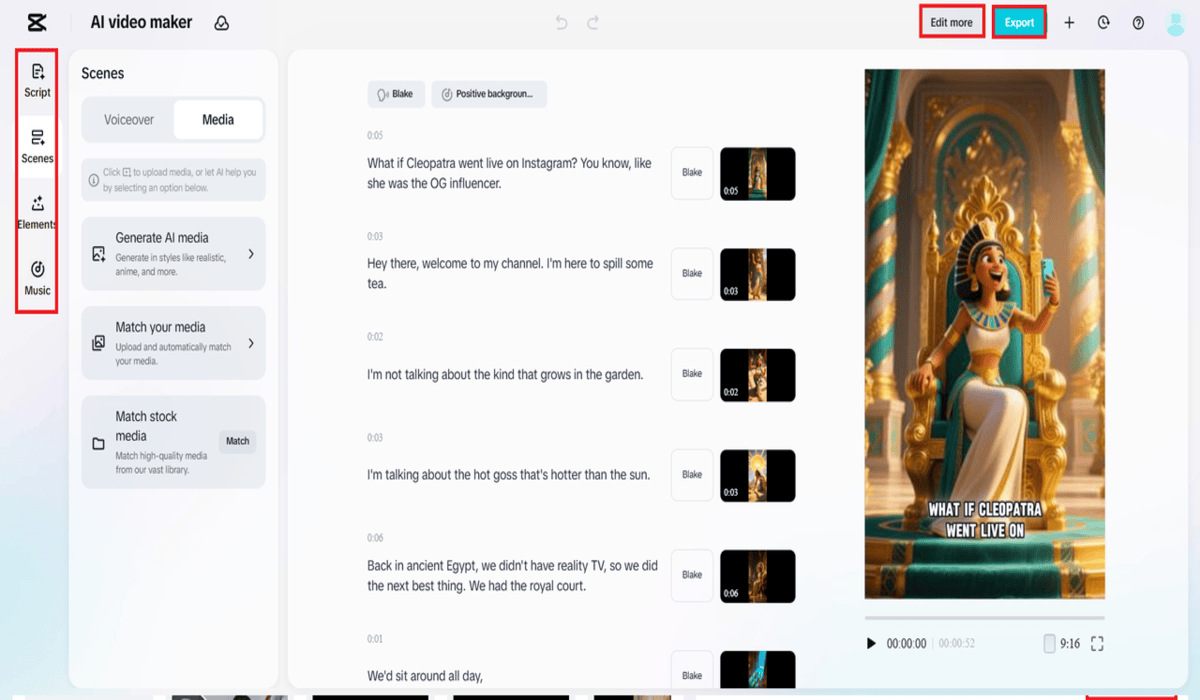The image size is (1200, 700).
Task: Click the Match your media icon
Action: (98, 343)
